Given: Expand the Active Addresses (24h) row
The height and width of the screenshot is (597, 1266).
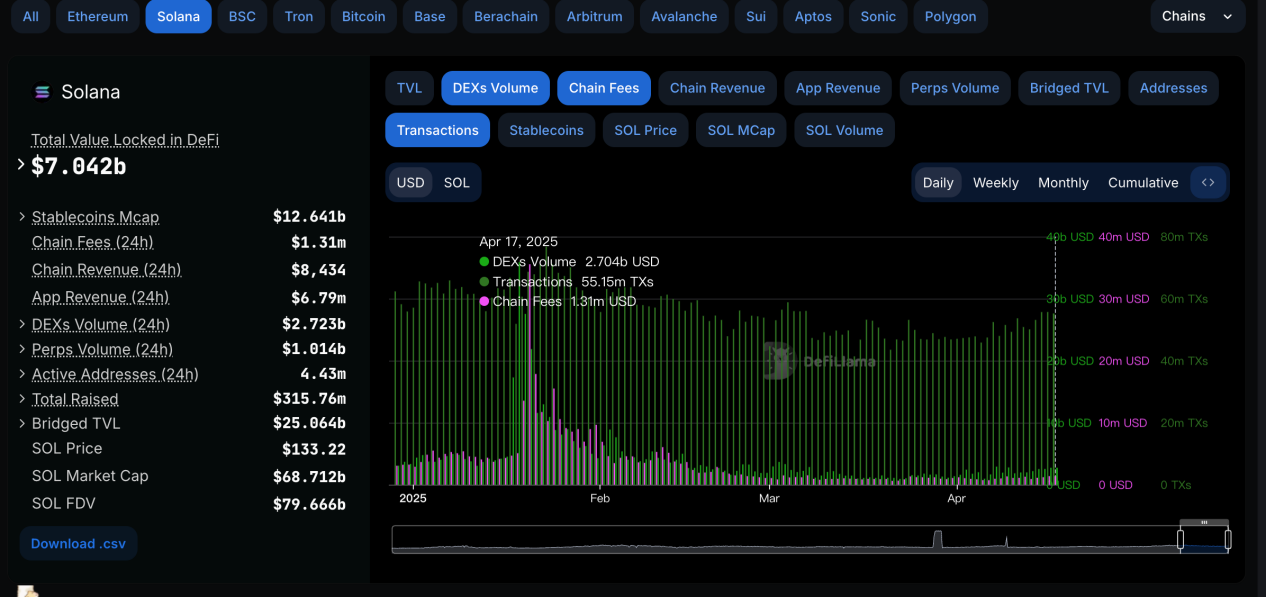Looking at the screenshot, I should (x=22, y=374).
